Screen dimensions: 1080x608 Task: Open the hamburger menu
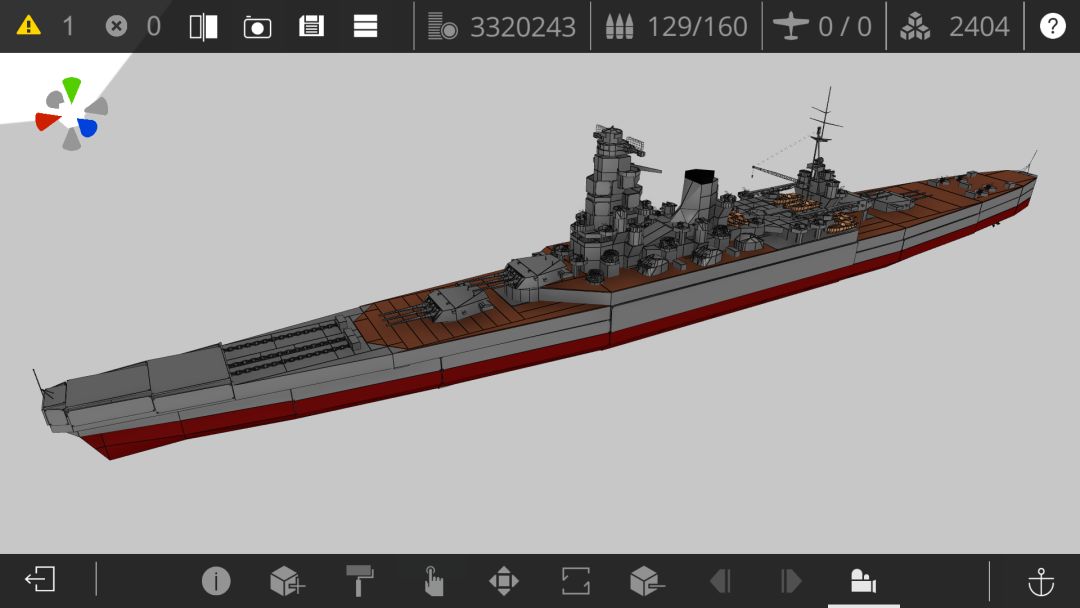coord(365,26)
